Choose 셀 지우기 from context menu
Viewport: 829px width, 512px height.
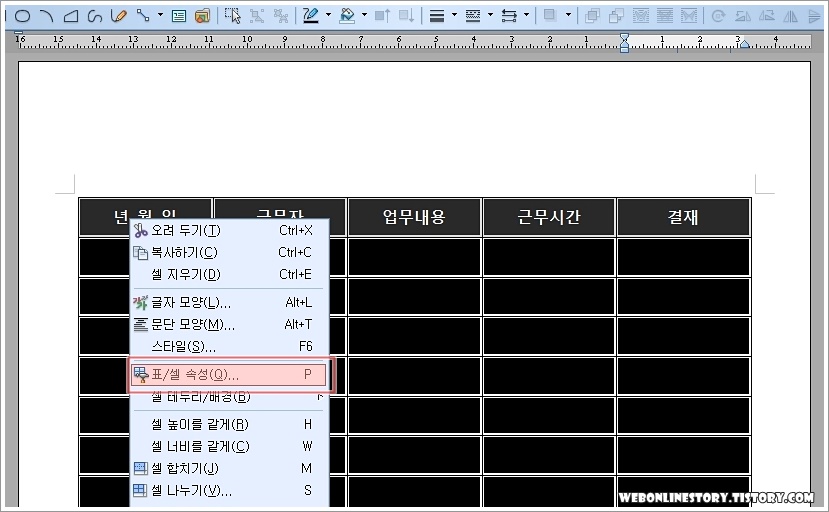(228, 274)
